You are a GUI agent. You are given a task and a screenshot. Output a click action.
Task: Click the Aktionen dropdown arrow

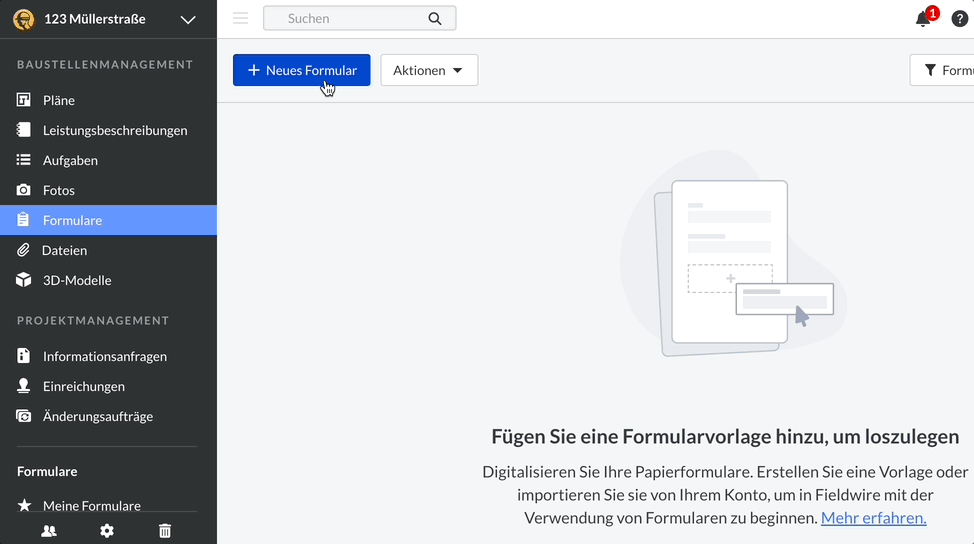458,70
